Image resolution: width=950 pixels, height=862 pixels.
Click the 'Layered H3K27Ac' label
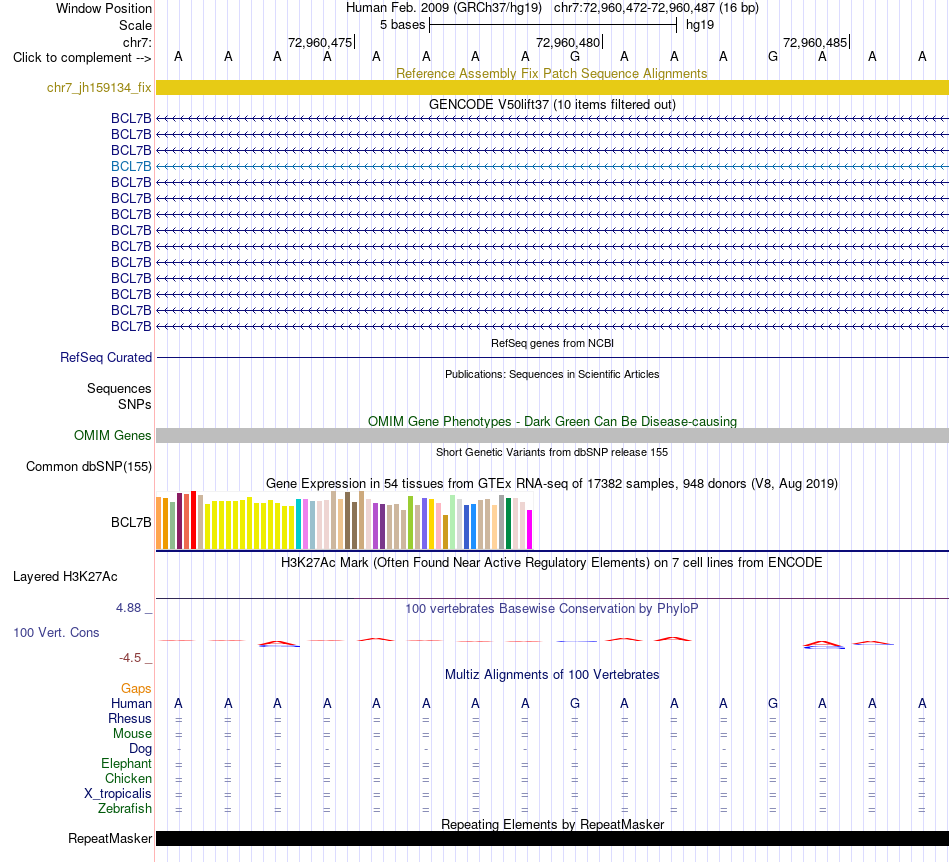[65, 576]
